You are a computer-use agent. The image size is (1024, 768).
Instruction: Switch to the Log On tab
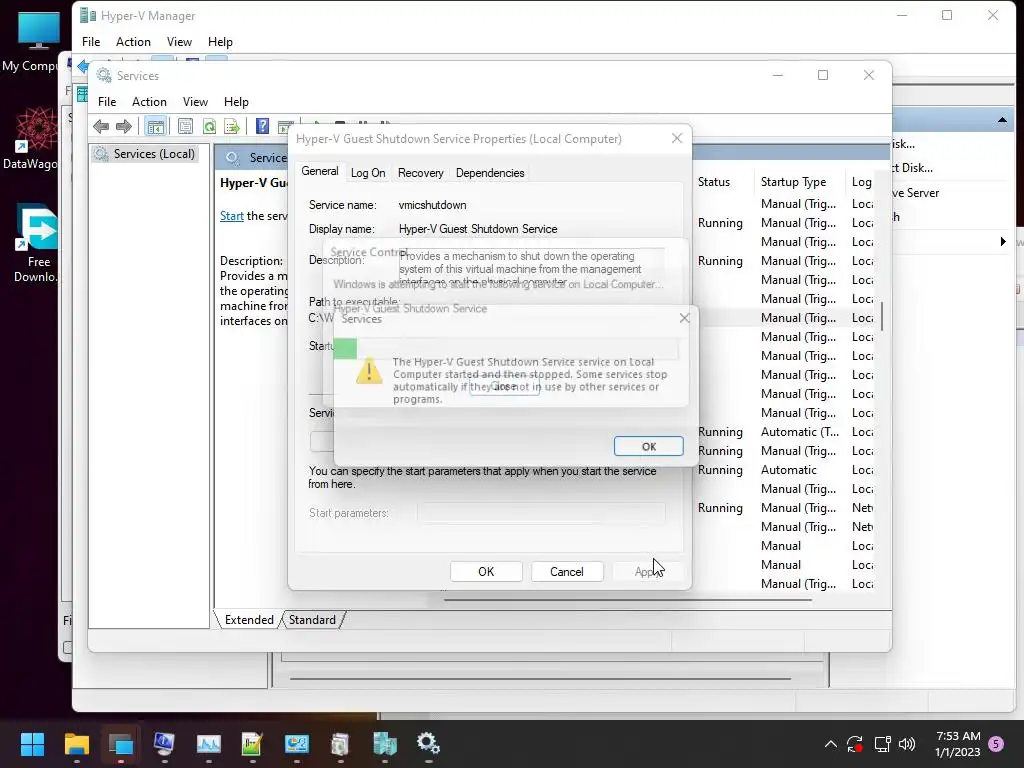point(368,173)
